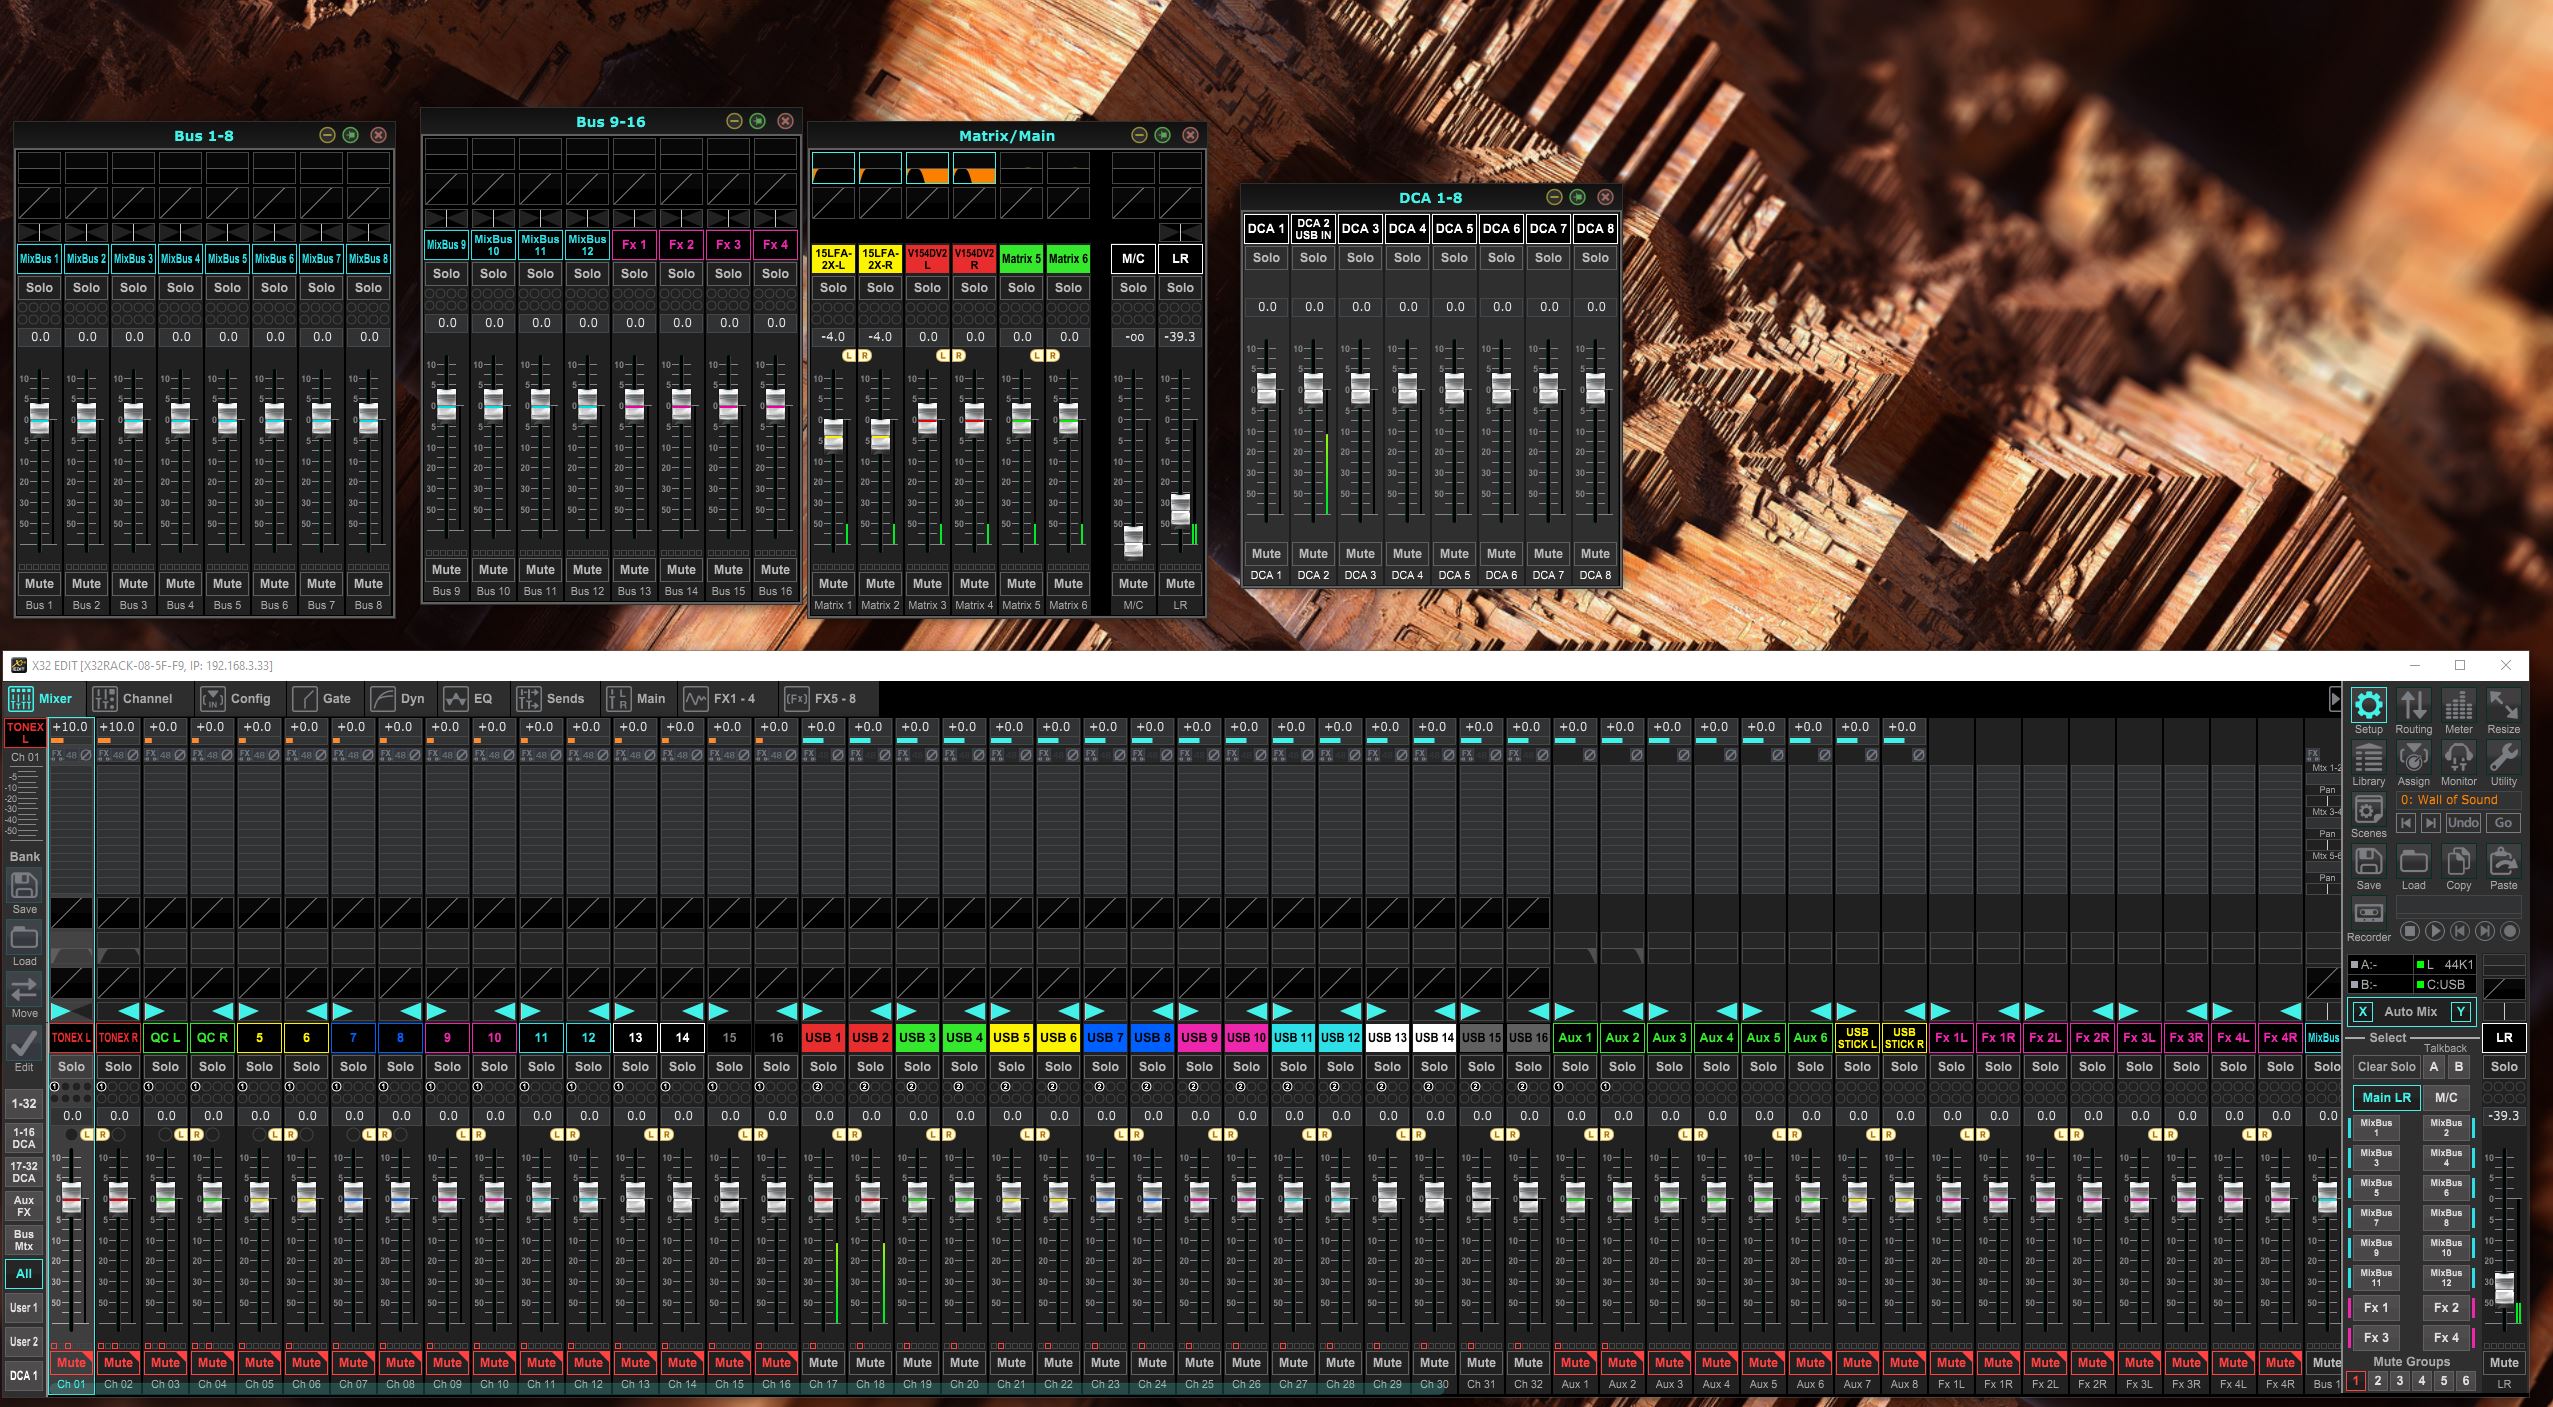Toggle Auto Mix X button
Image resolution: width=2553 pixels, height=1407 pixels.
[x=2362, y=1011]
